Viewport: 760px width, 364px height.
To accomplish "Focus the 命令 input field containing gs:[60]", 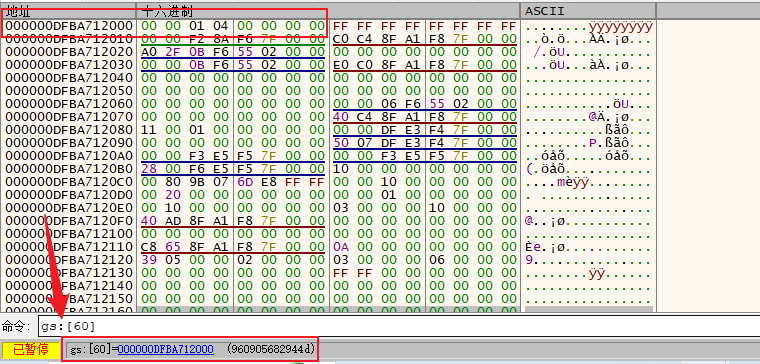I will (x=398, y=327).
